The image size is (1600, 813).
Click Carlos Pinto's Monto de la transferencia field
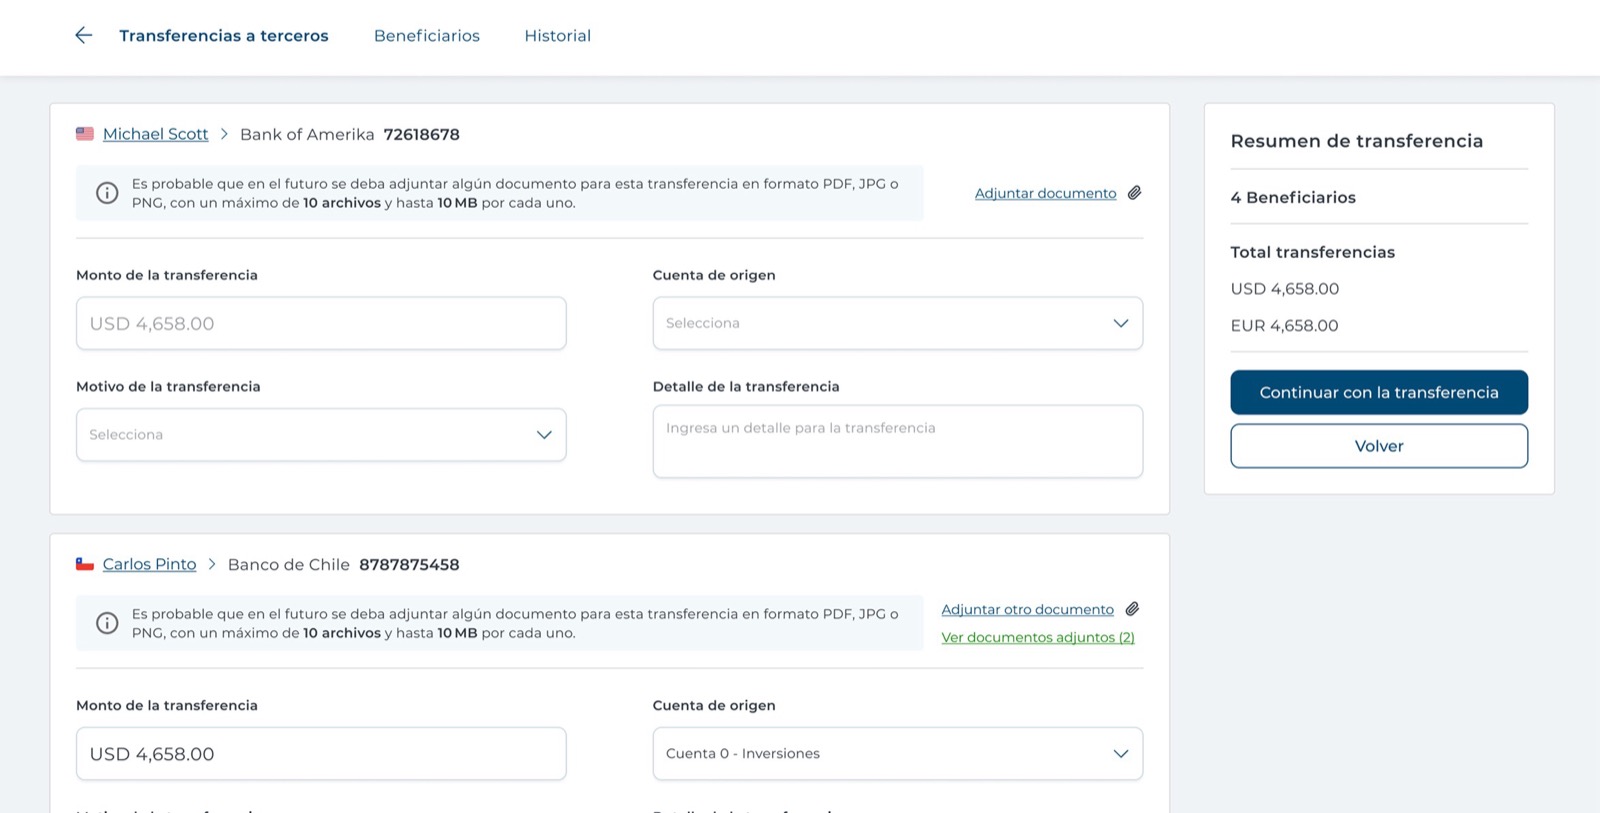321,754
